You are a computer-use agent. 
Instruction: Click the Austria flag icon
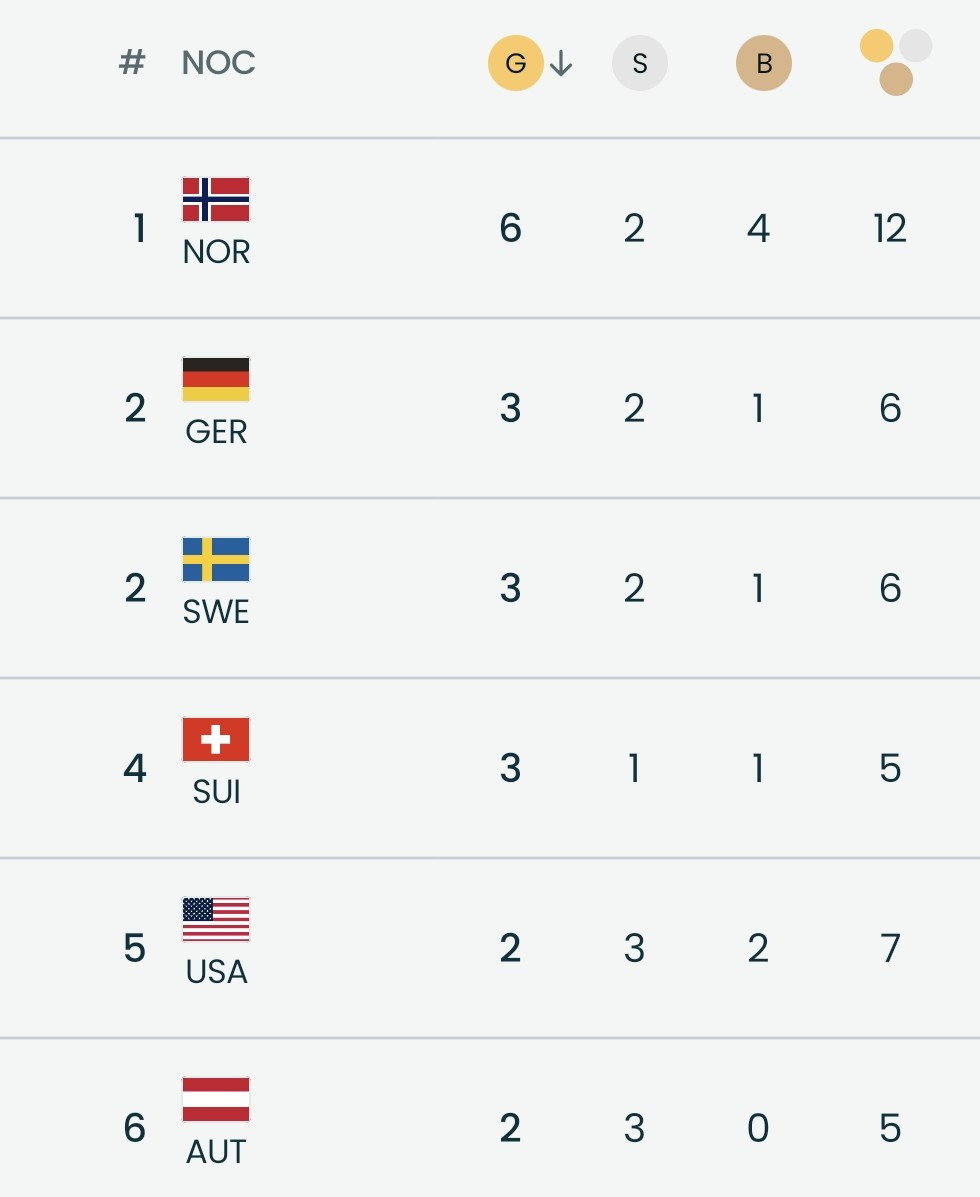coord(216,1099)
